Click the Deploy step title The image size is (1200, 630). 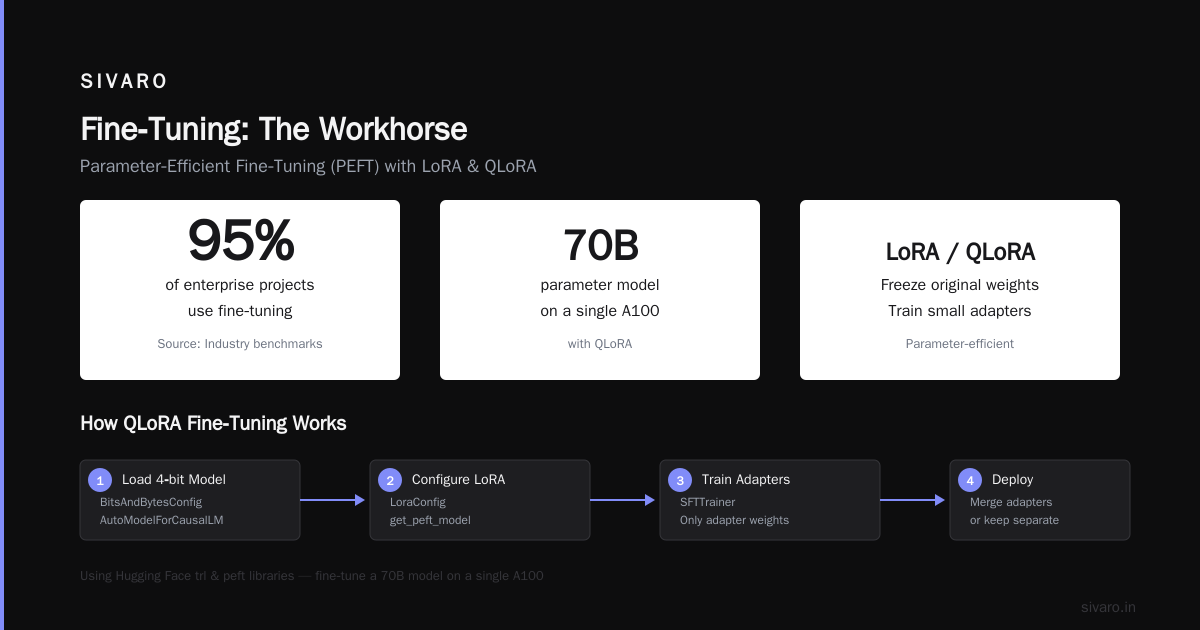coord(1013,479)
